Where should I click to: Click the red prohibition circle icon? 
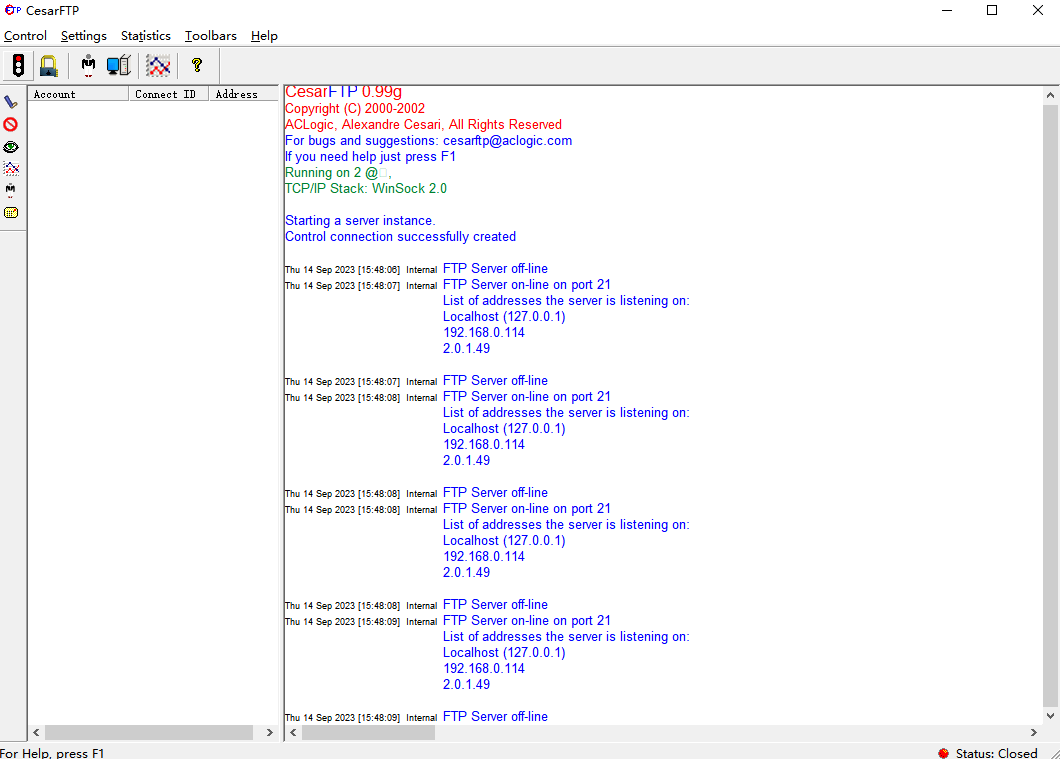pos(11,124)
